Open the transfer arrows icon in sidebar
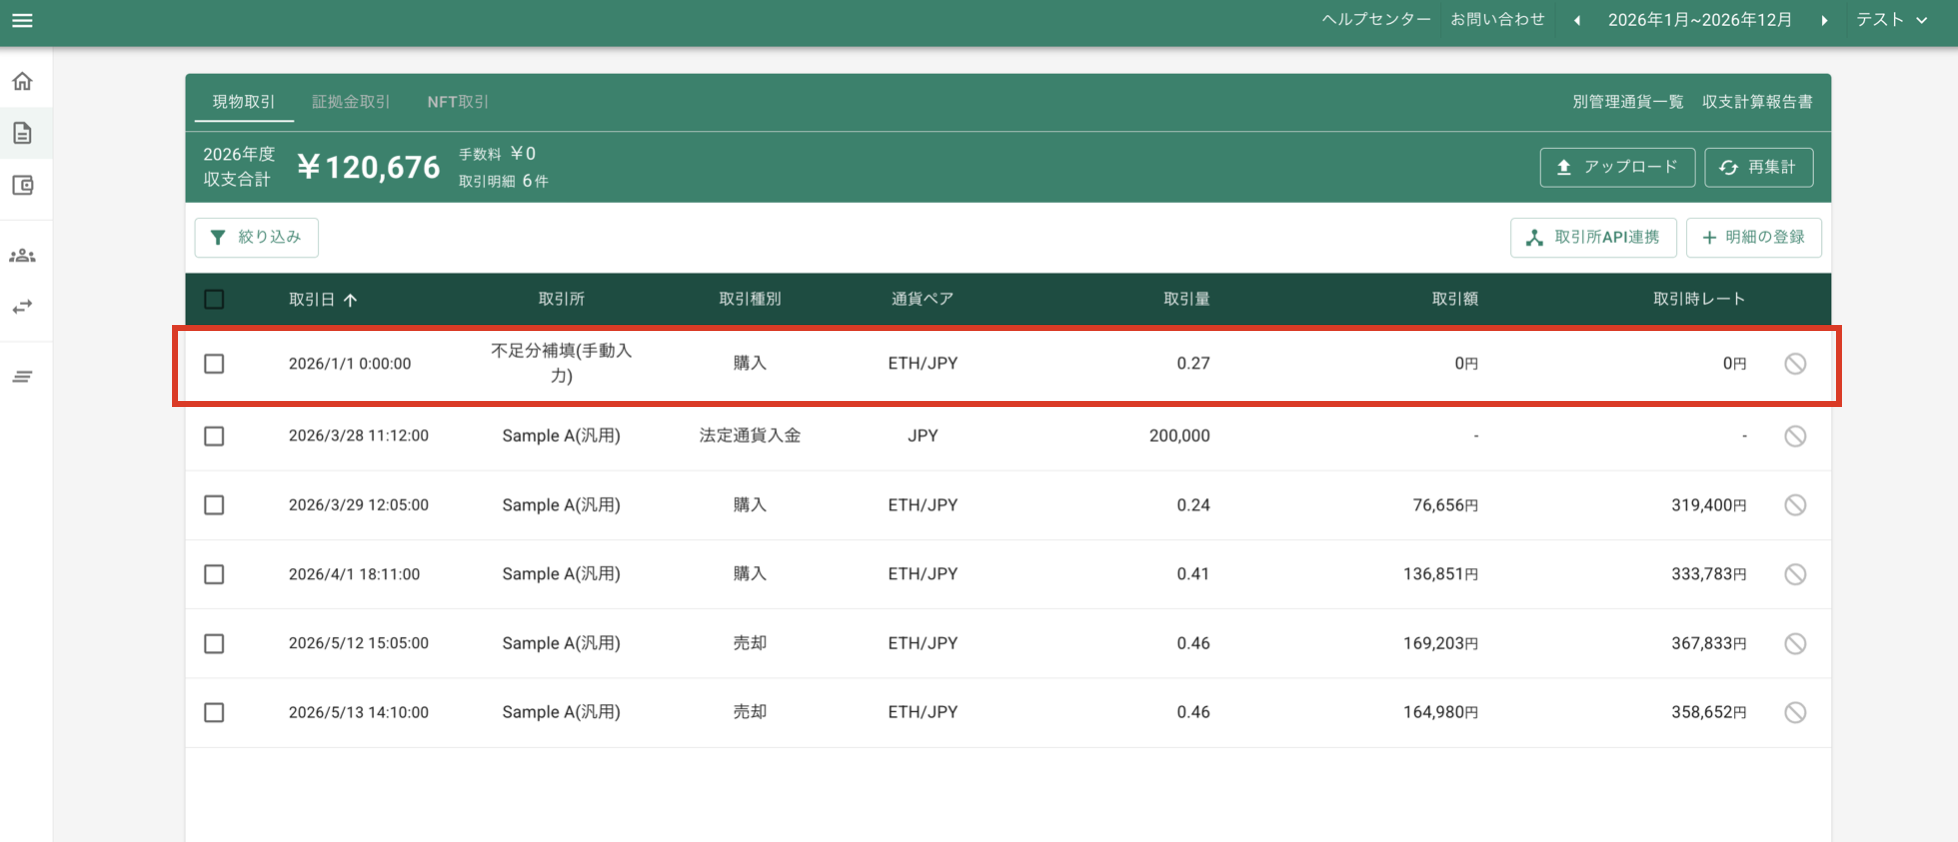The width and height of the screenshot is (1958, 842). coord(22,307)
